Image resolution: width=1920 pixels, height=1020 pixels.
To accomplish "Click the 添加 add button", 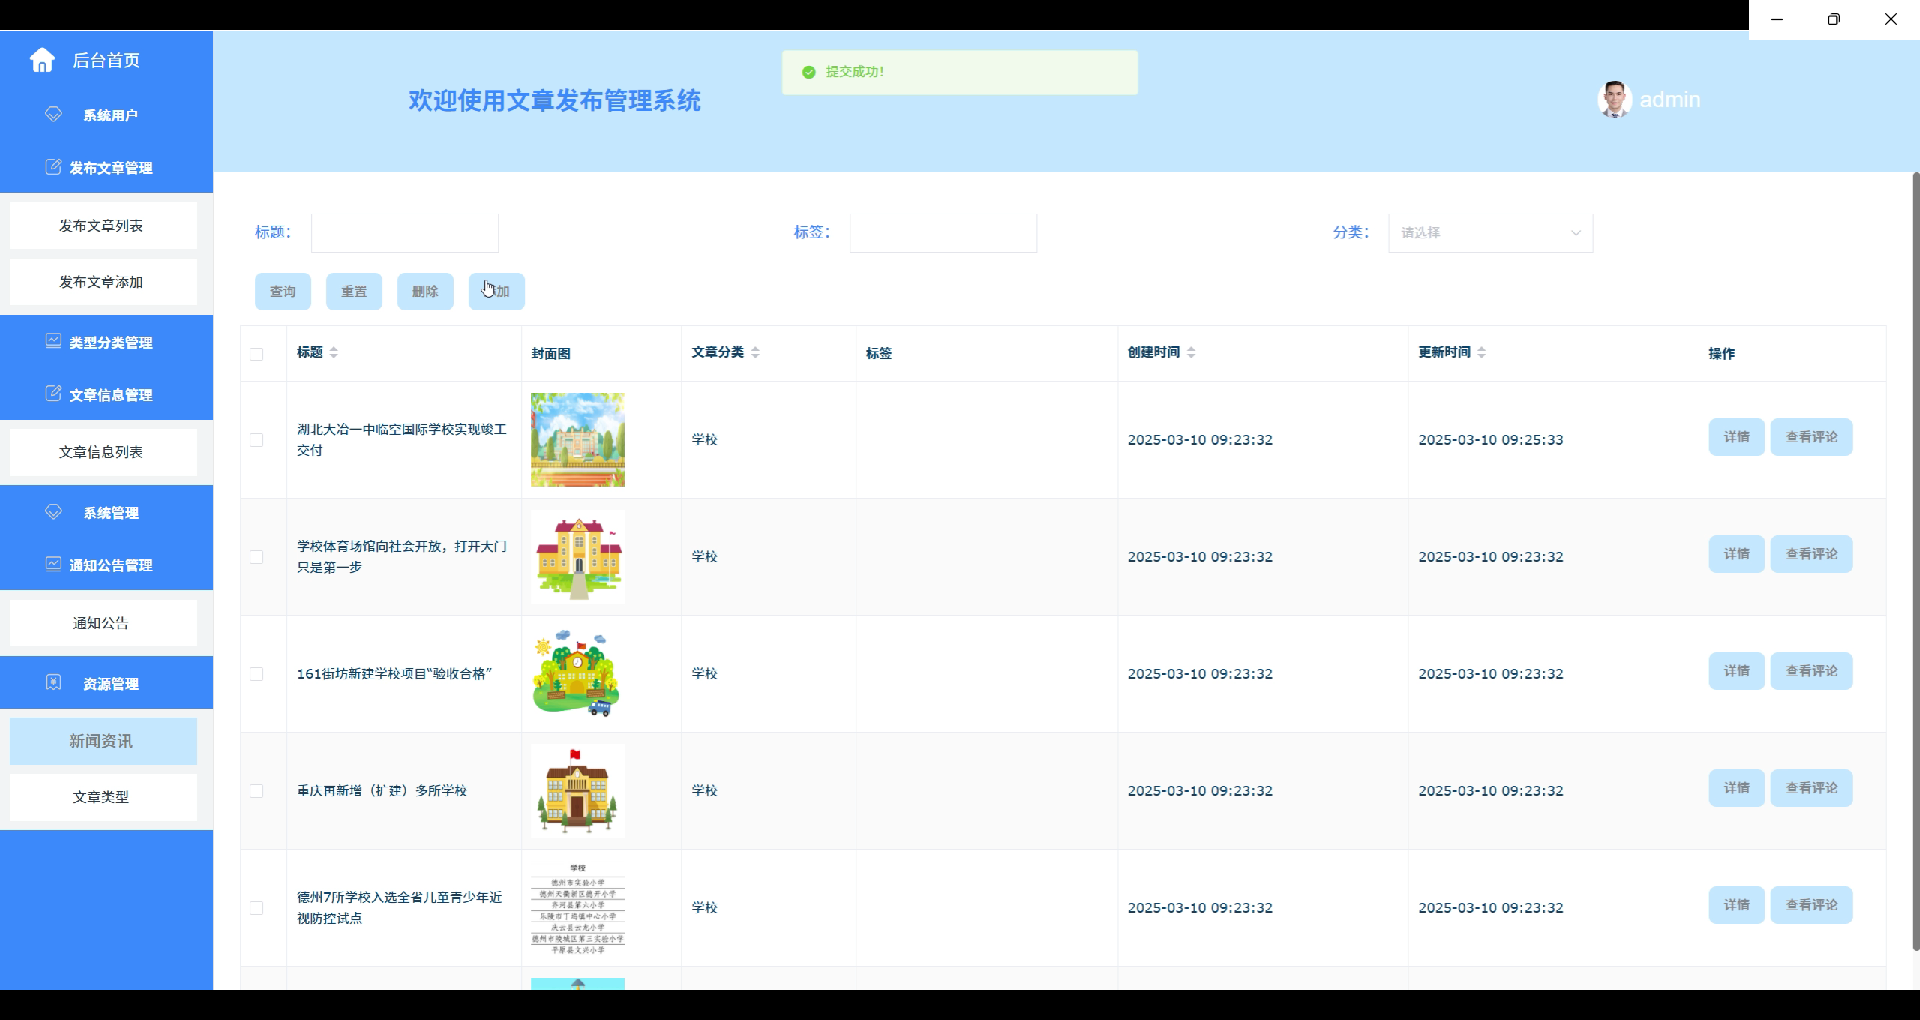I will coord(497,291).
